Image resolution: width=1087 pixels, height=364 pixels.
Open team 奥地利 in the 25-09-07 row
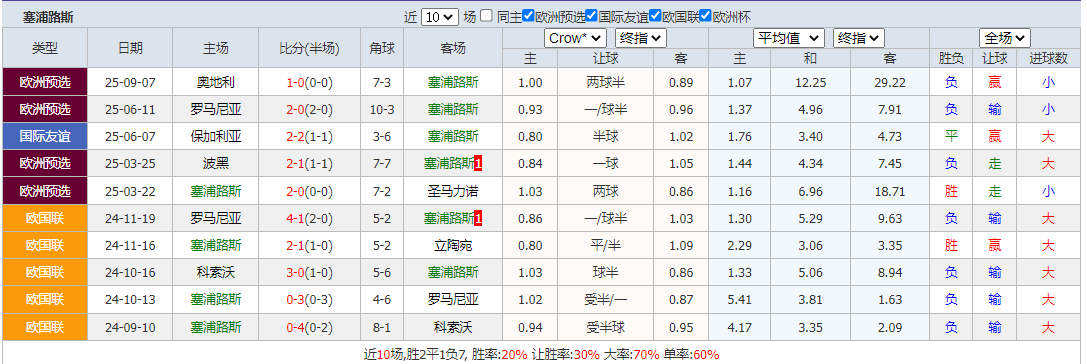(216, 83)
